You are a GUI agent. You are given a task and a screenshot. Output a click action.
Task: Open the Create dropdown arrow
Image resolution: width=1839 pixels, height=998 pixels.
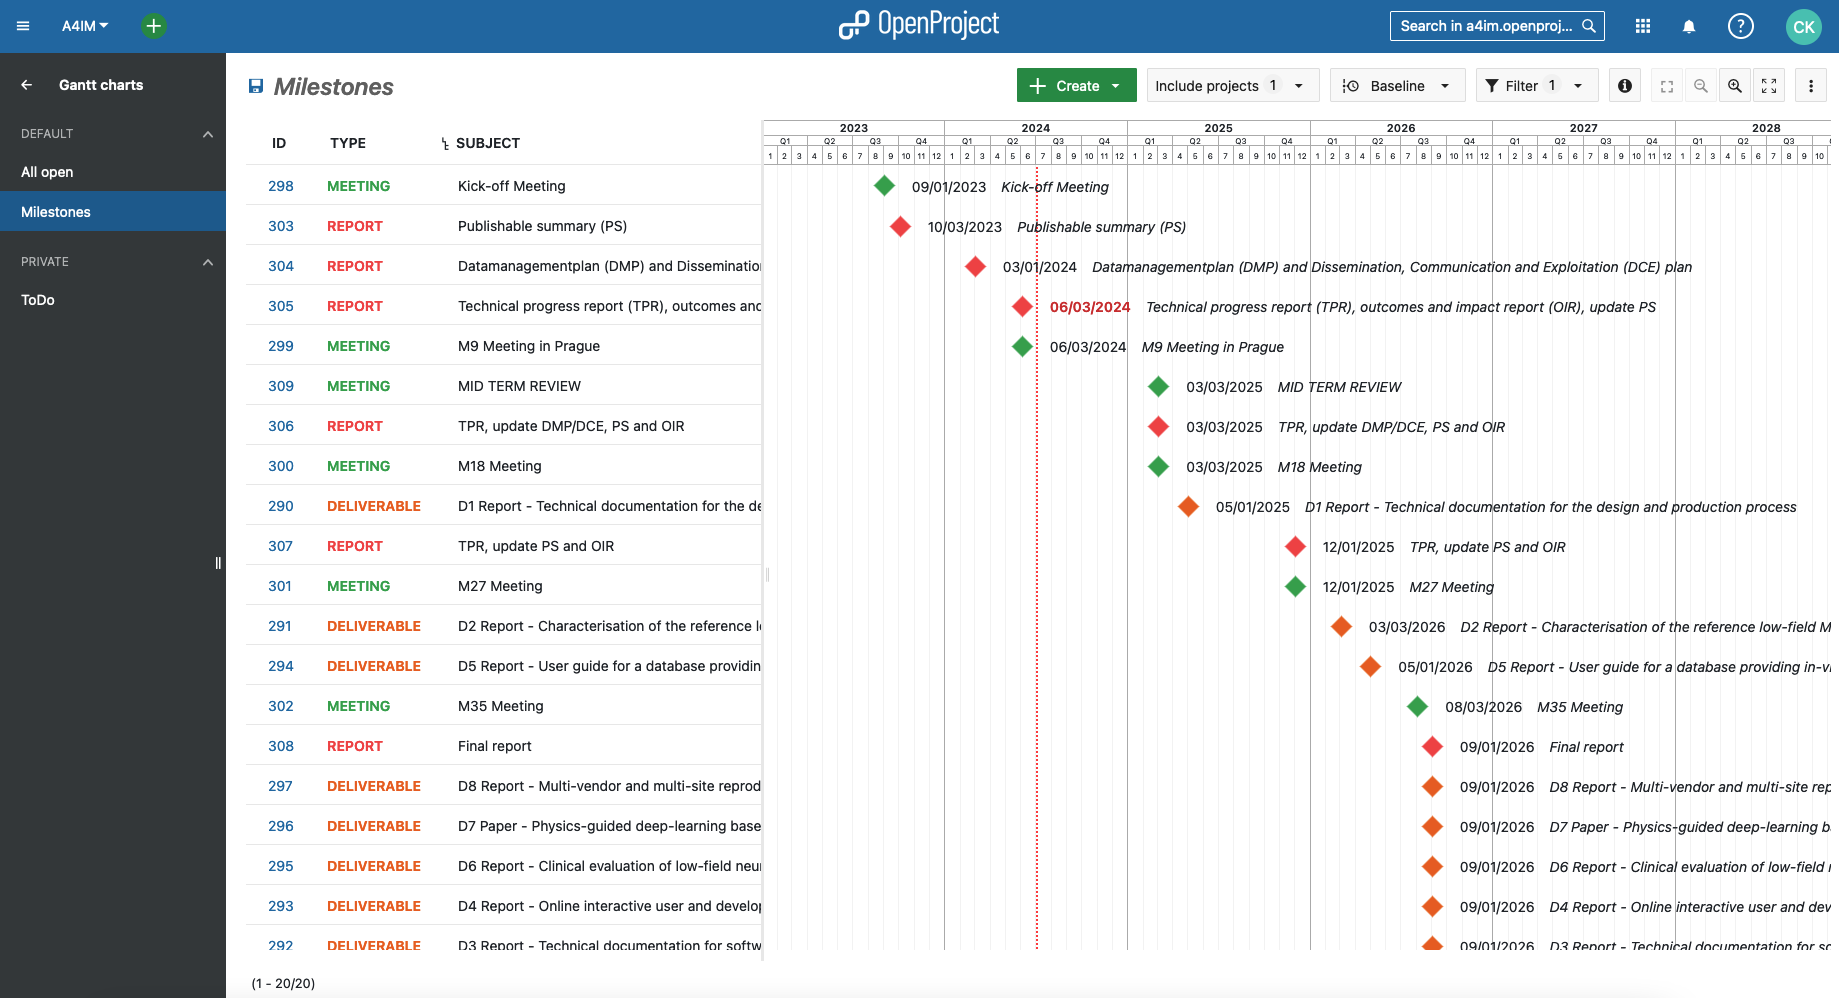[1116, 85]
